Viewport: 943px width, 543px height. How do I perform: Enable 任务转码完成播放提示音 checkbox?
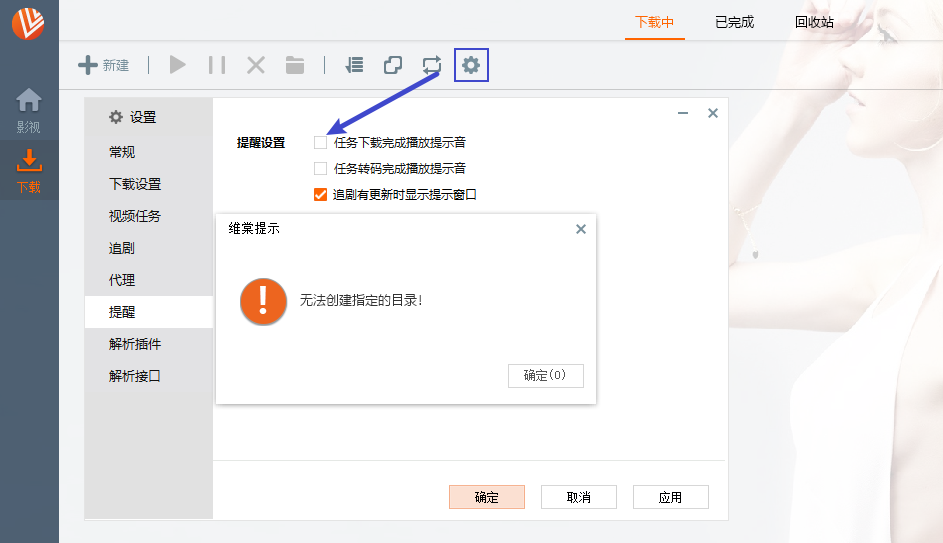click(x=321, y=169)
